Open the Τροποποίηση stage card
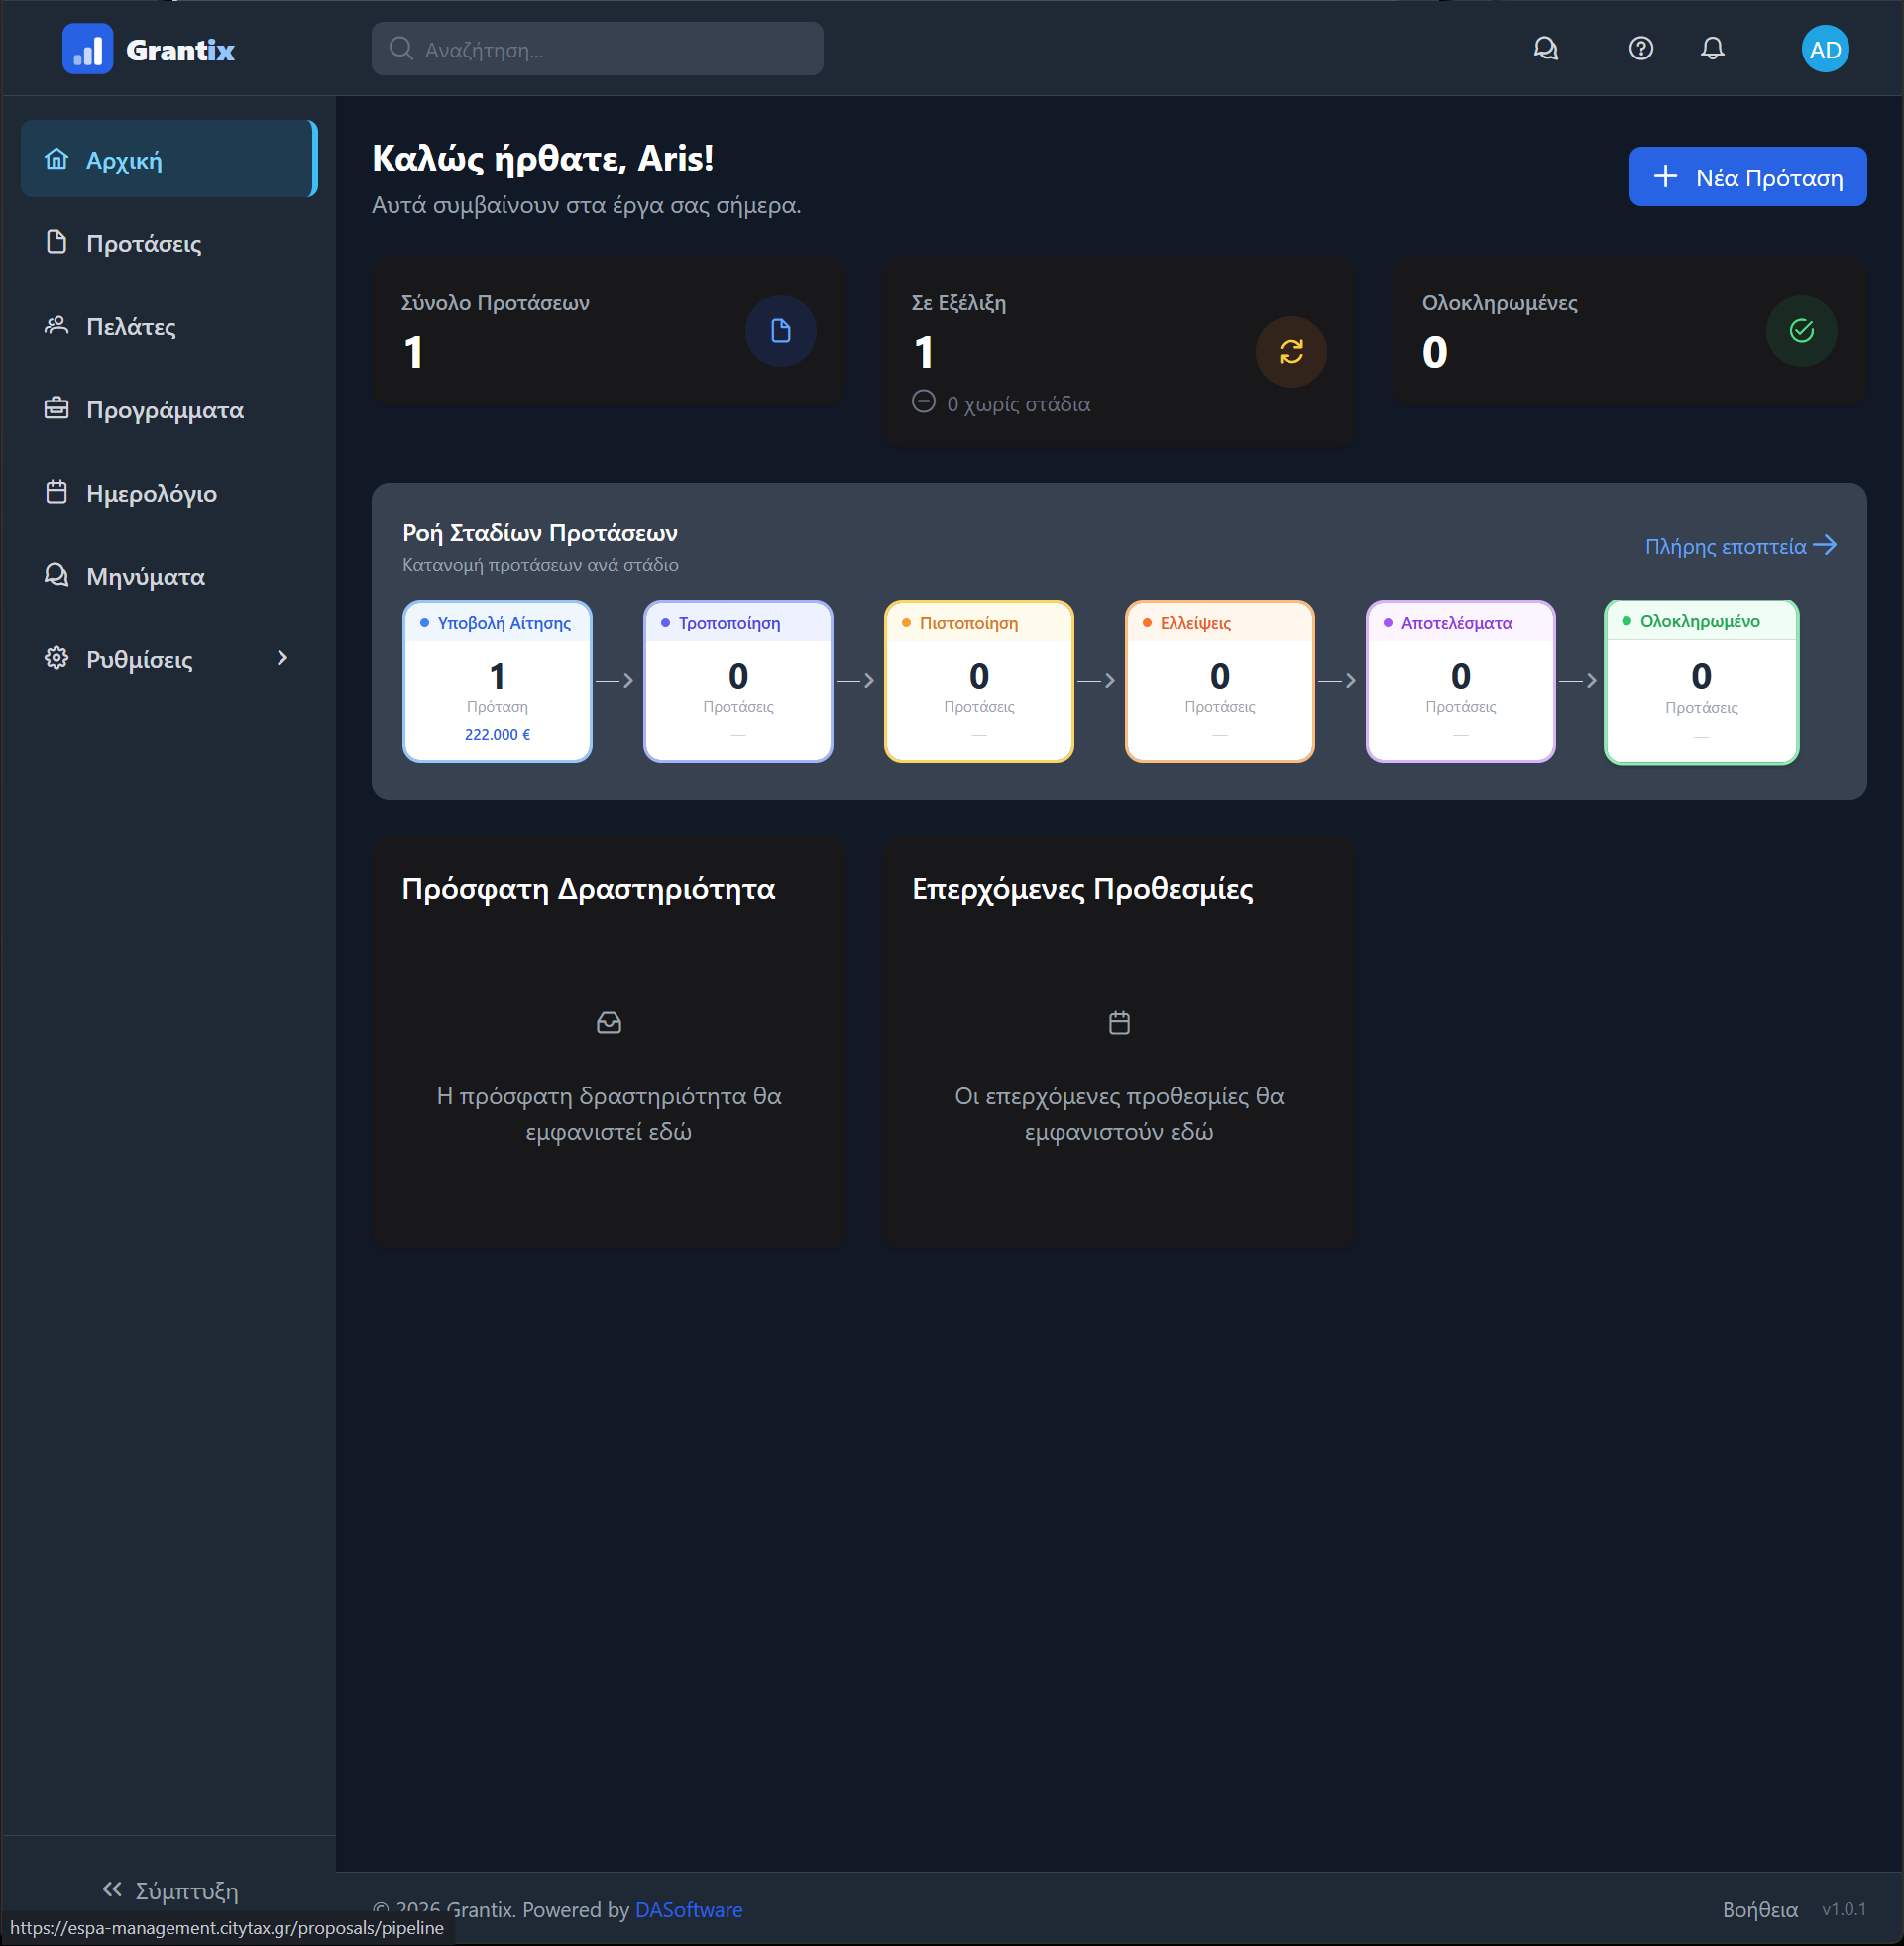1904x1946 pixels. point(738,681)
